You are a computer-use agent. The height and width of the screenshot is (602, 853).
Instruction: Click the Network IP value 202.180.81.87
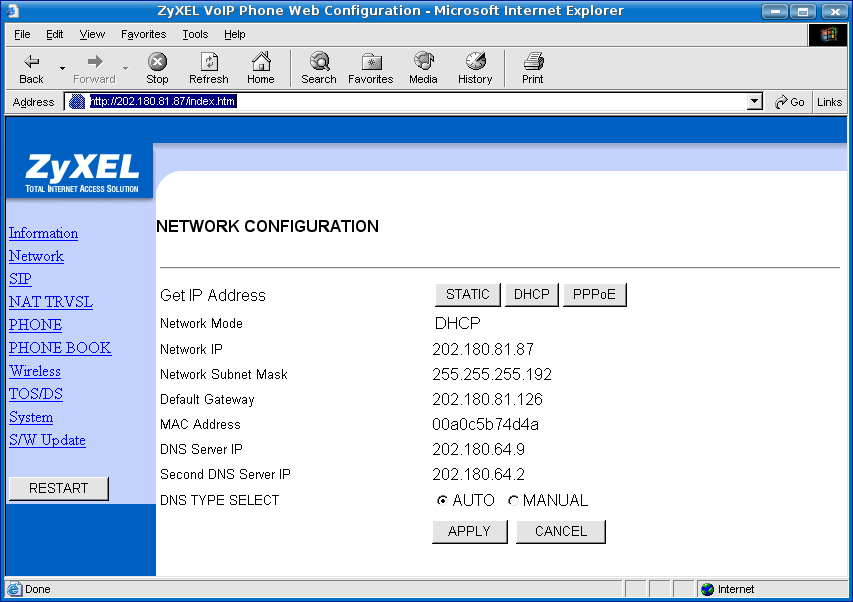point(483,349)
